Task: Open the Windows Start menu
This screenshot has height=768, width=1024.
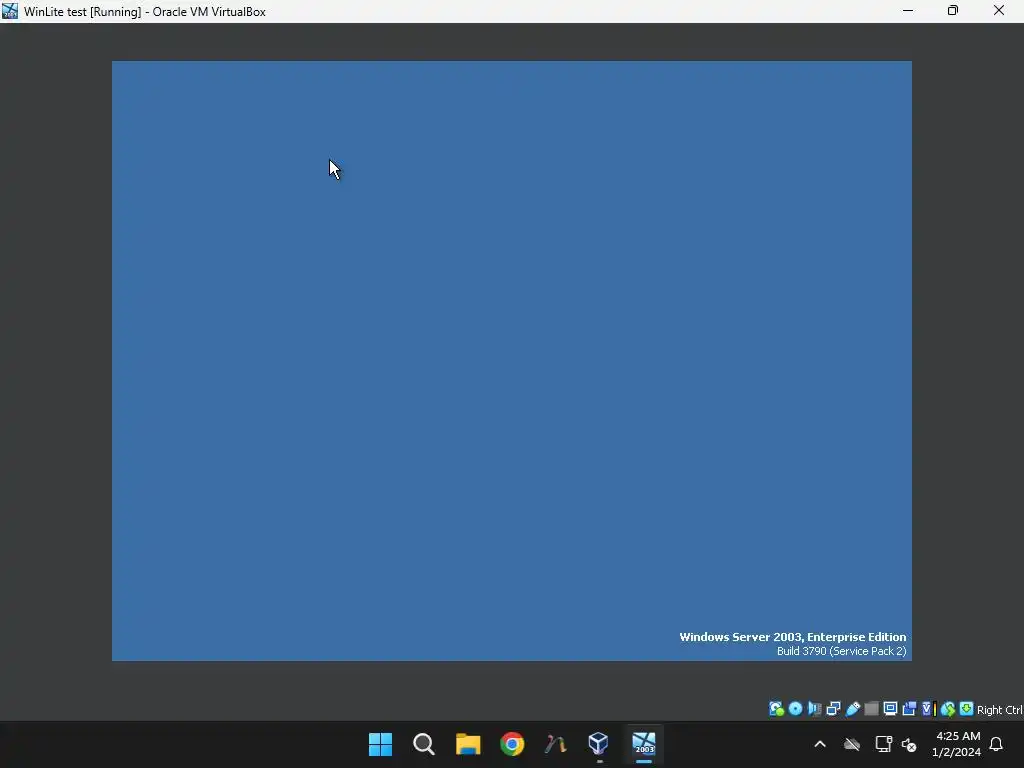Action: pos(380,744)
